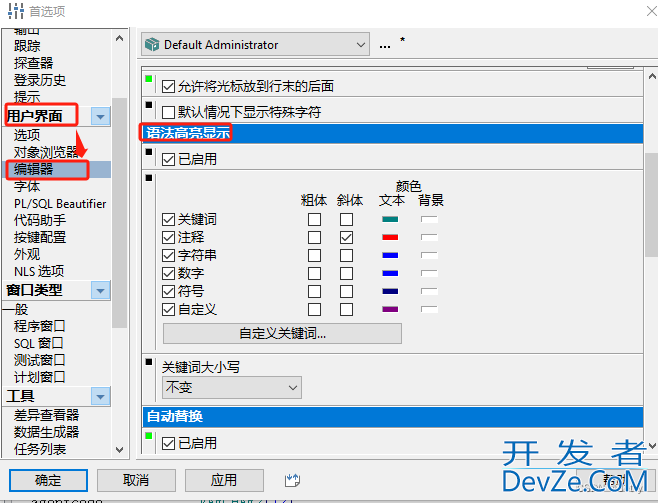This screenshot has width=658, height=503.
Task: Select 探查器 in the list
Action: tap(34, 63)
